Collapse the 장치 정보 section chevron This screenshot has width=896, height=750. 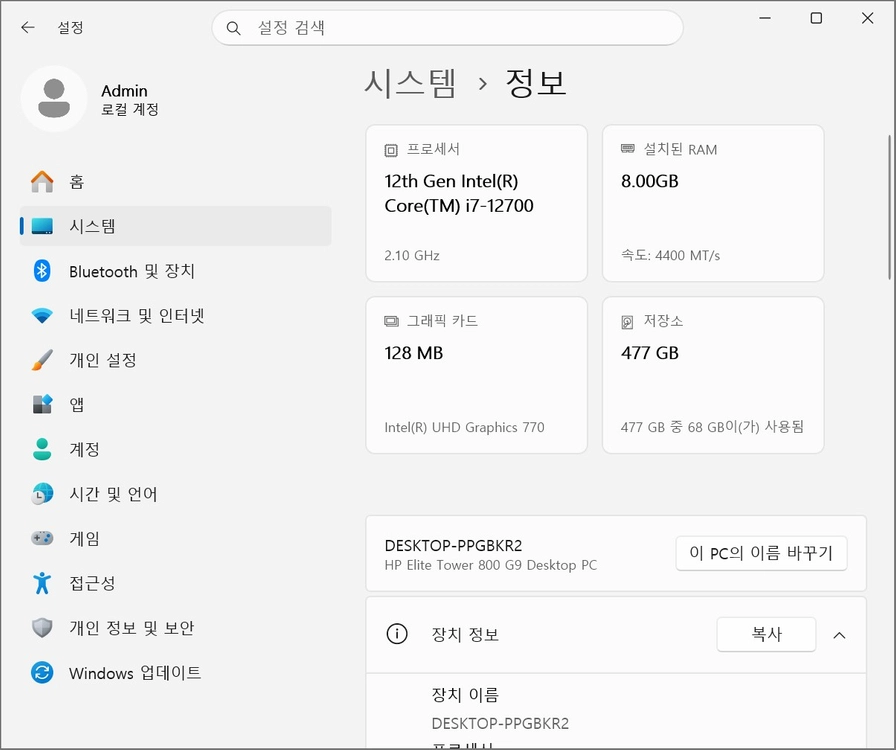click(x=839, y=635)
